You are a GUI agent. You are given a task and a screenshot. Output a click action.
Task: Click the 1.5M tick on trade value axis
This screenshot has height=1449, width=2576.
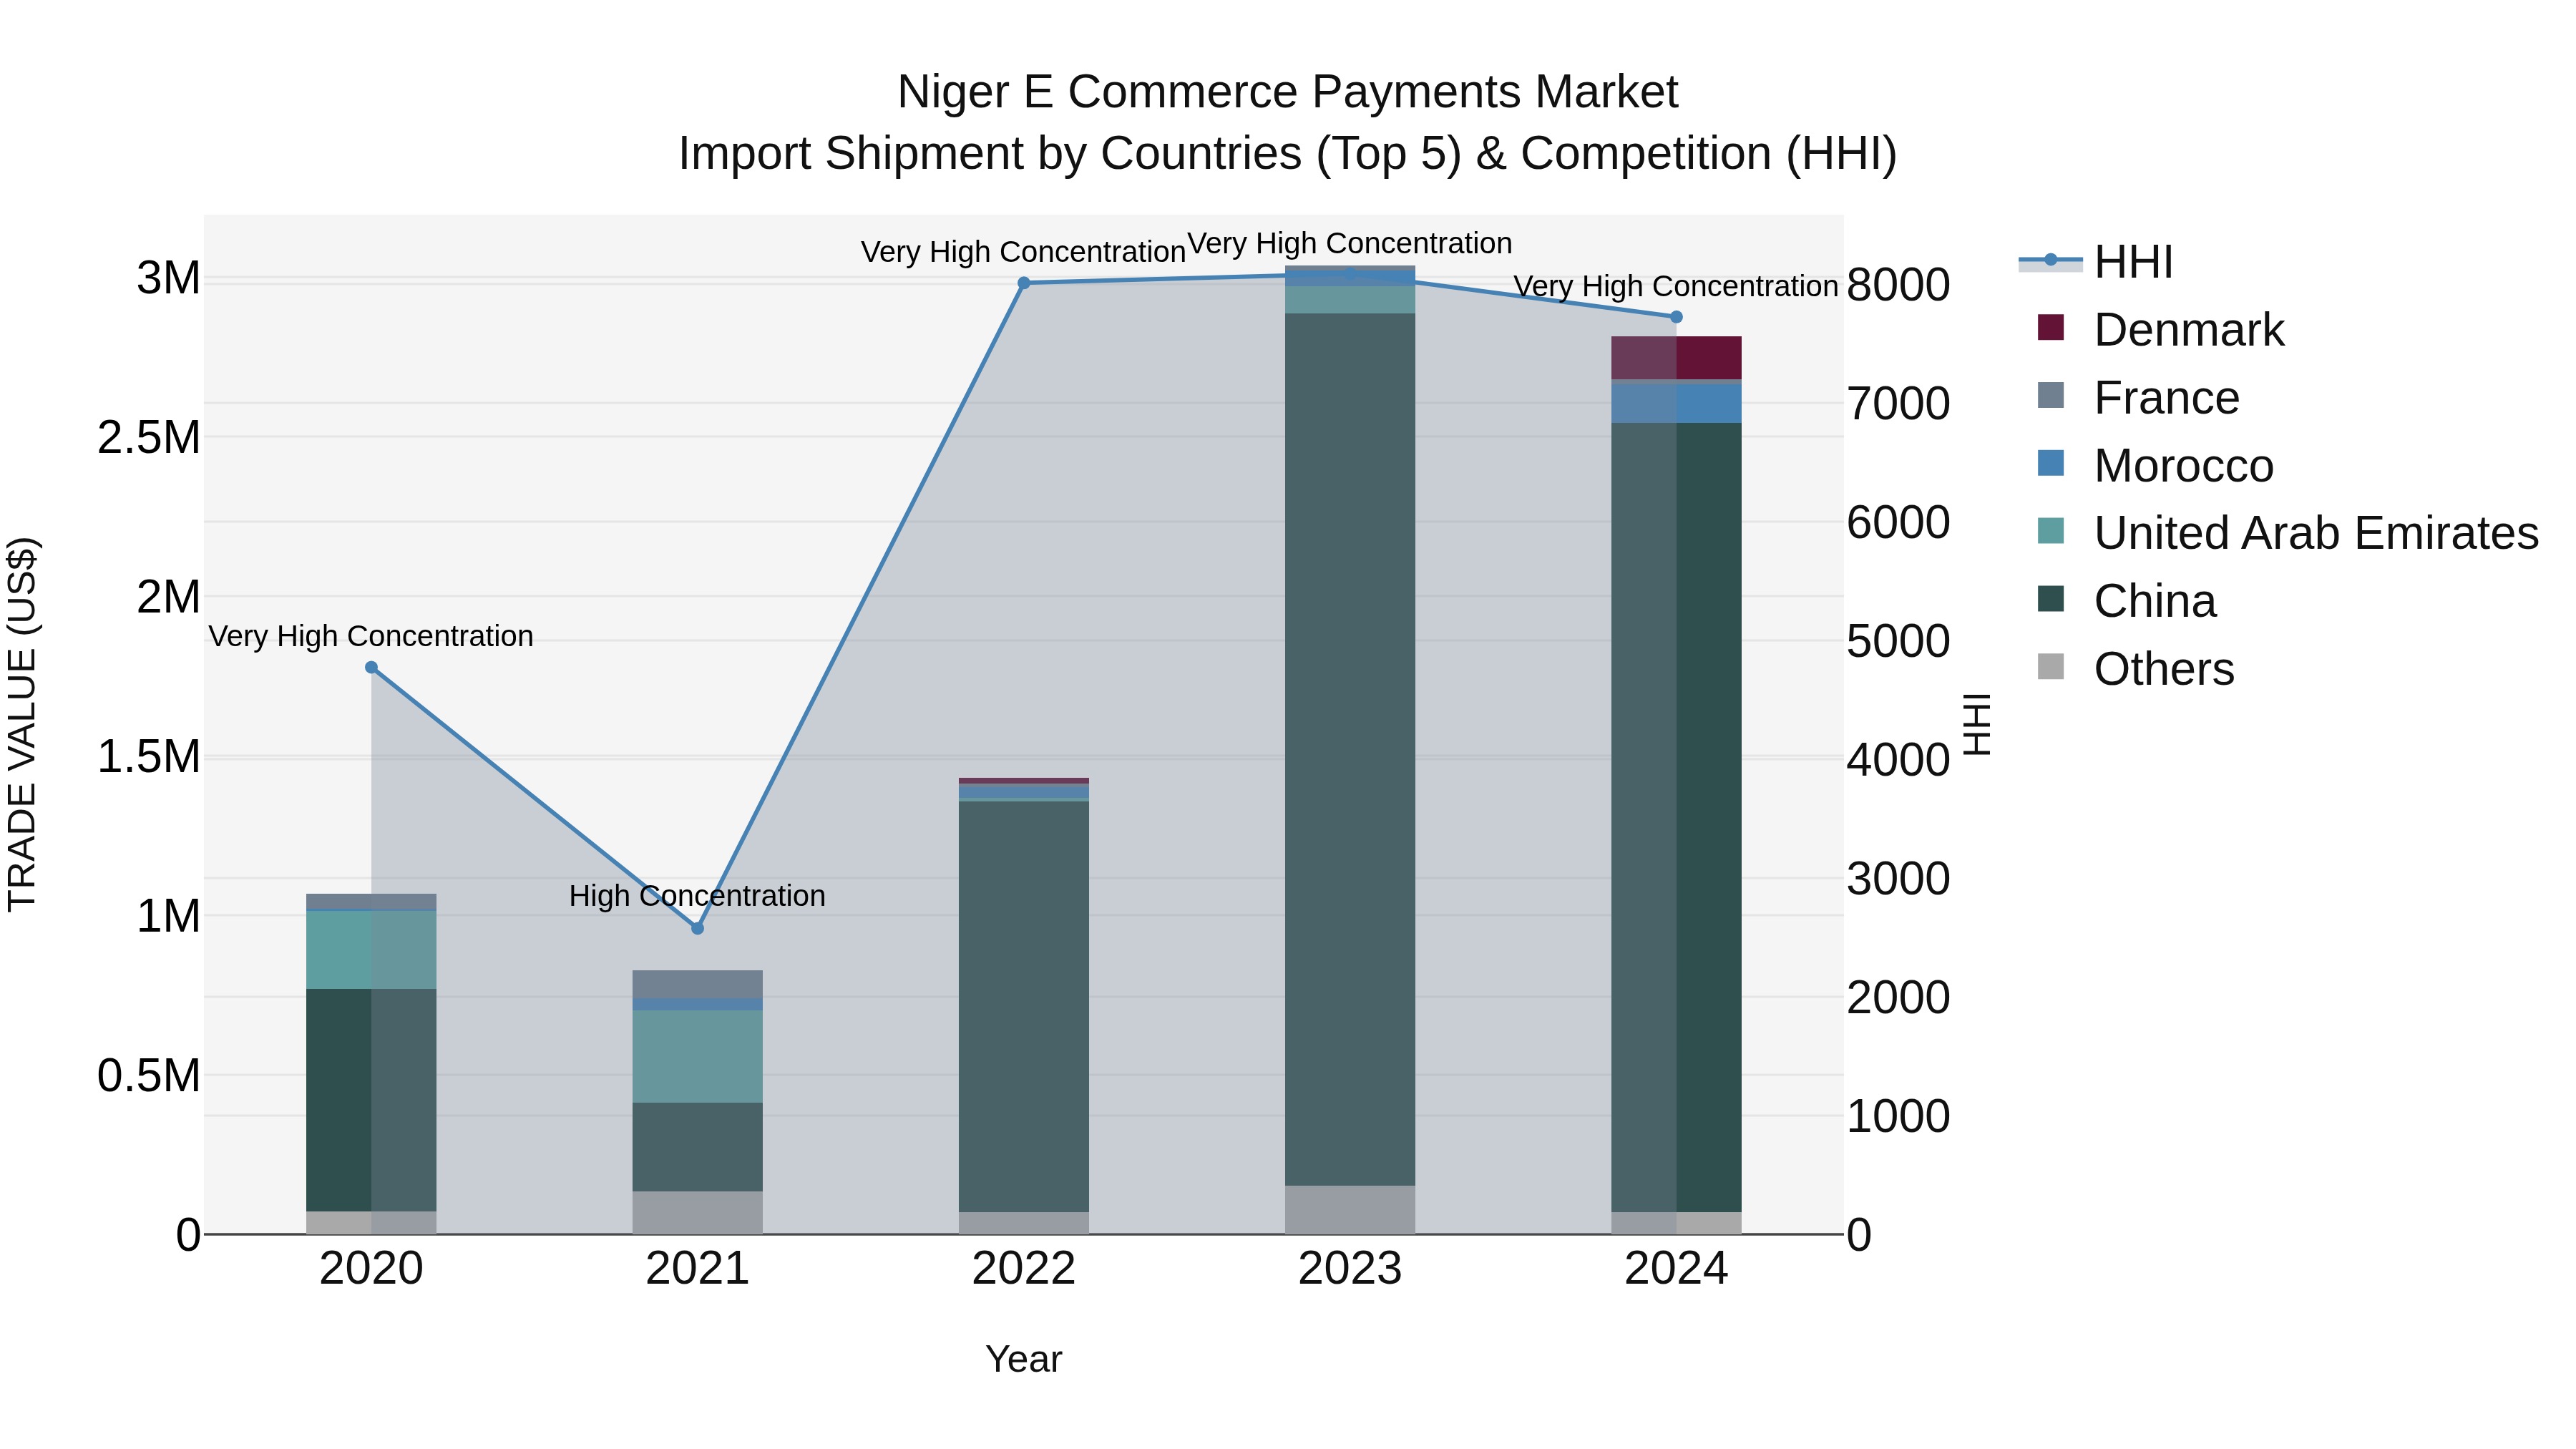[149, 757]
